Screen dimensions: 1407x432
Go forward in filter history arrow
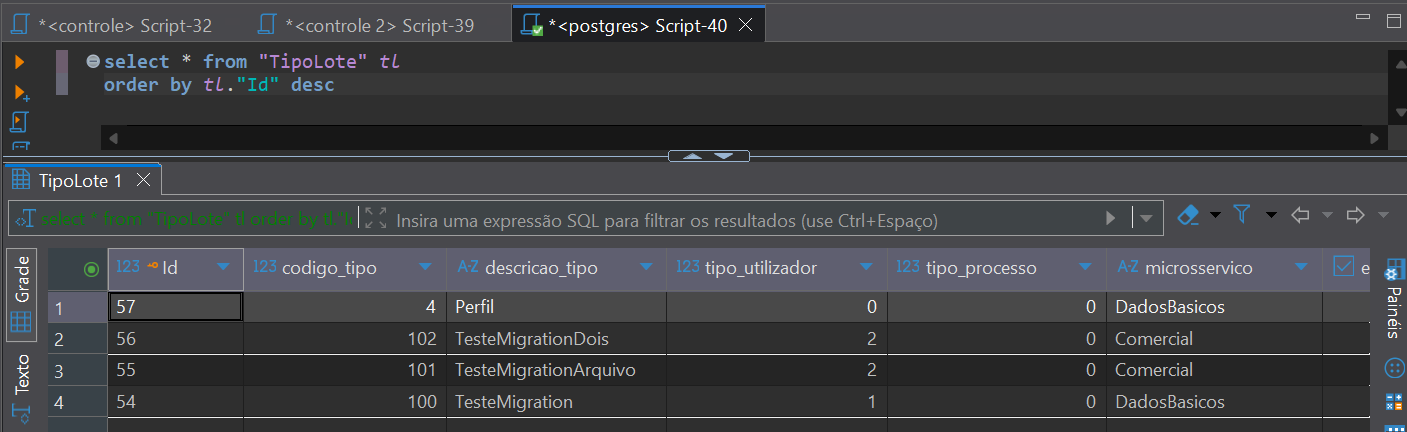[x=1355, y=215]
